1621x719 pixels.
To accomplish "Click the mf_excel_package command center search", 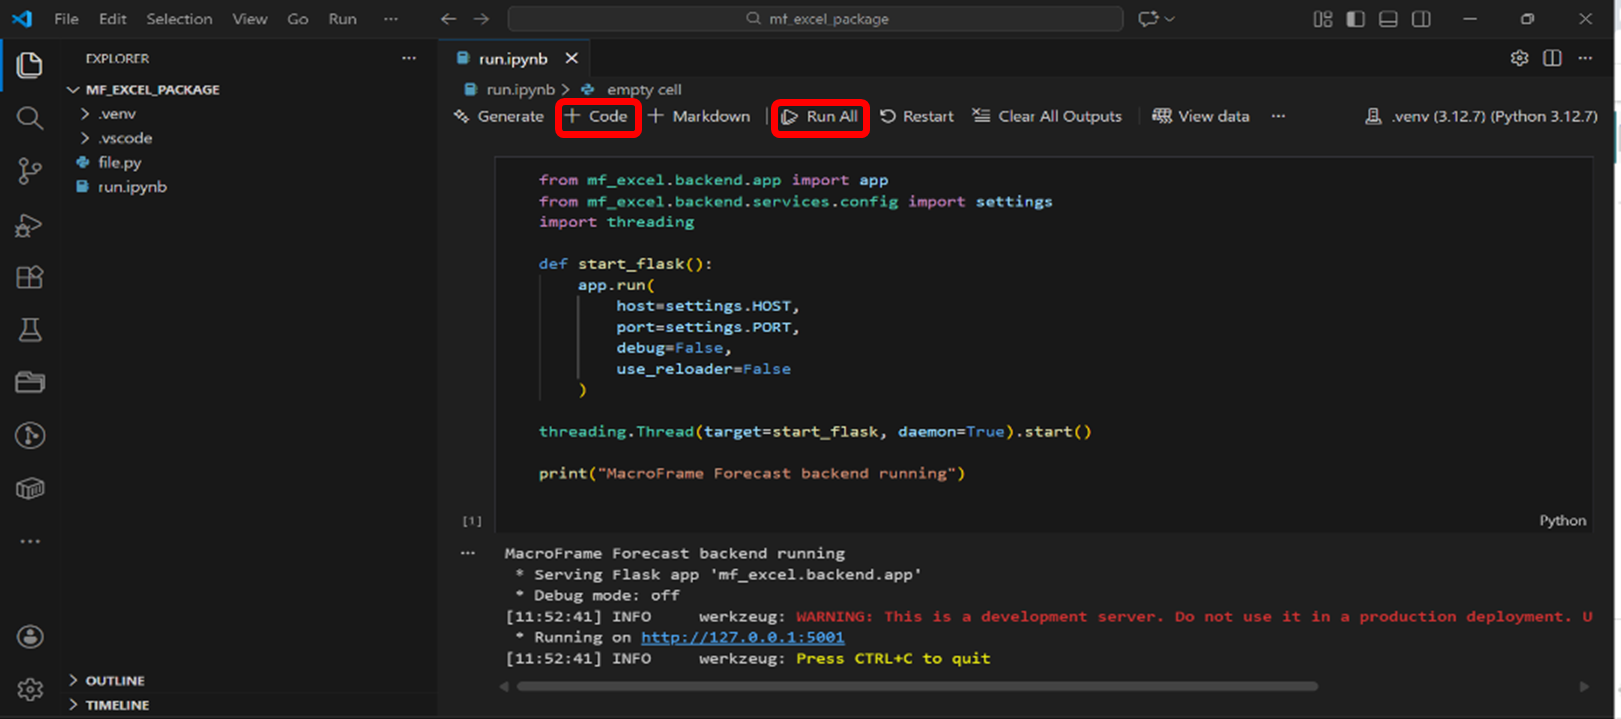I will click(x=816, y=19).
